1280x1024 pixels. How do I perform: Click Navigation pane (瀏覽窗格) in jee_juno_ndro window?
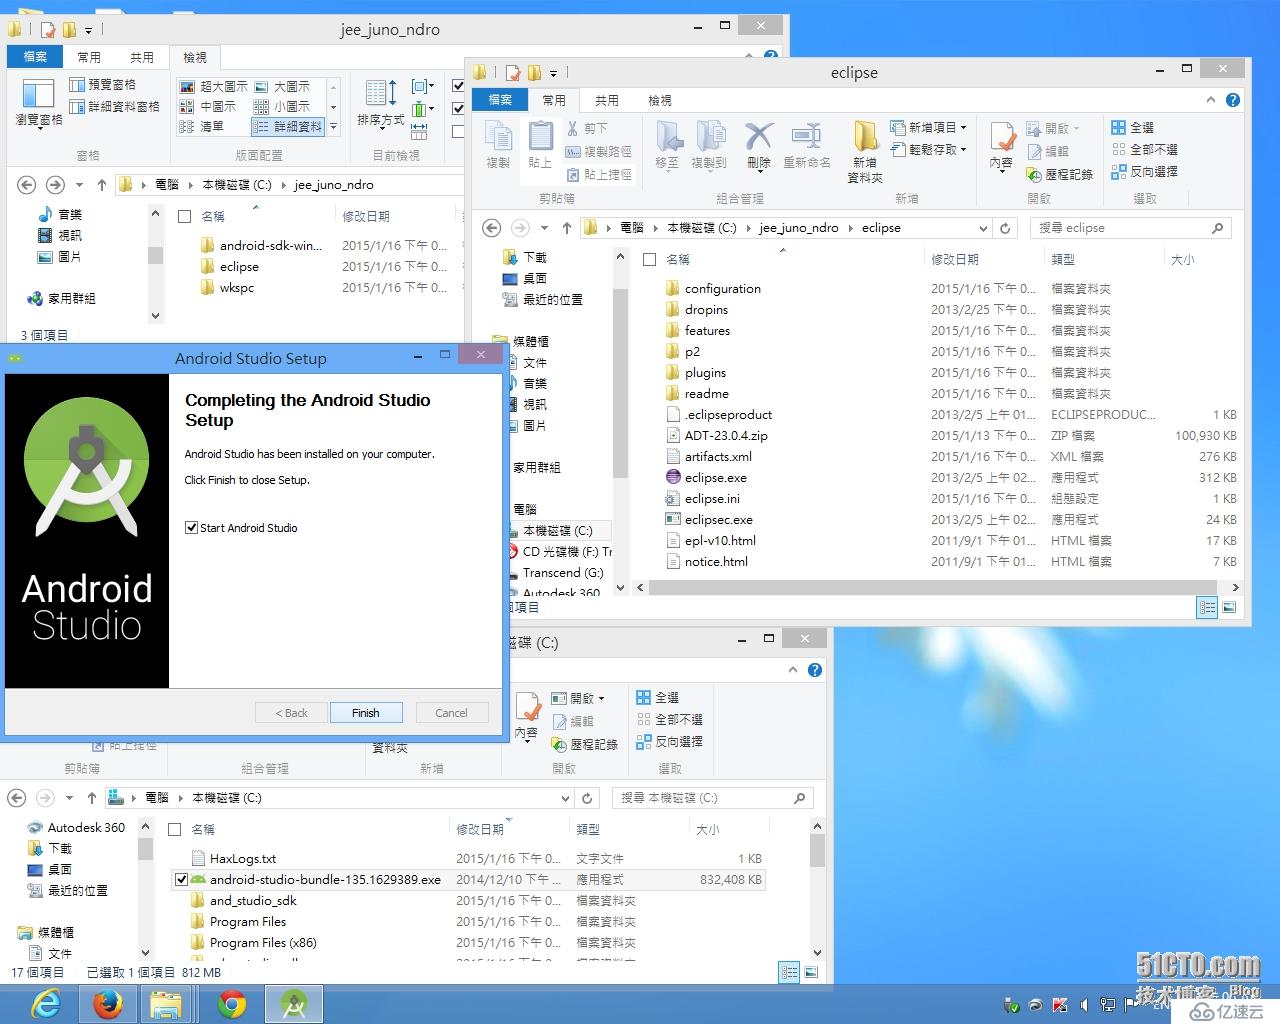(x=38, y=103)
